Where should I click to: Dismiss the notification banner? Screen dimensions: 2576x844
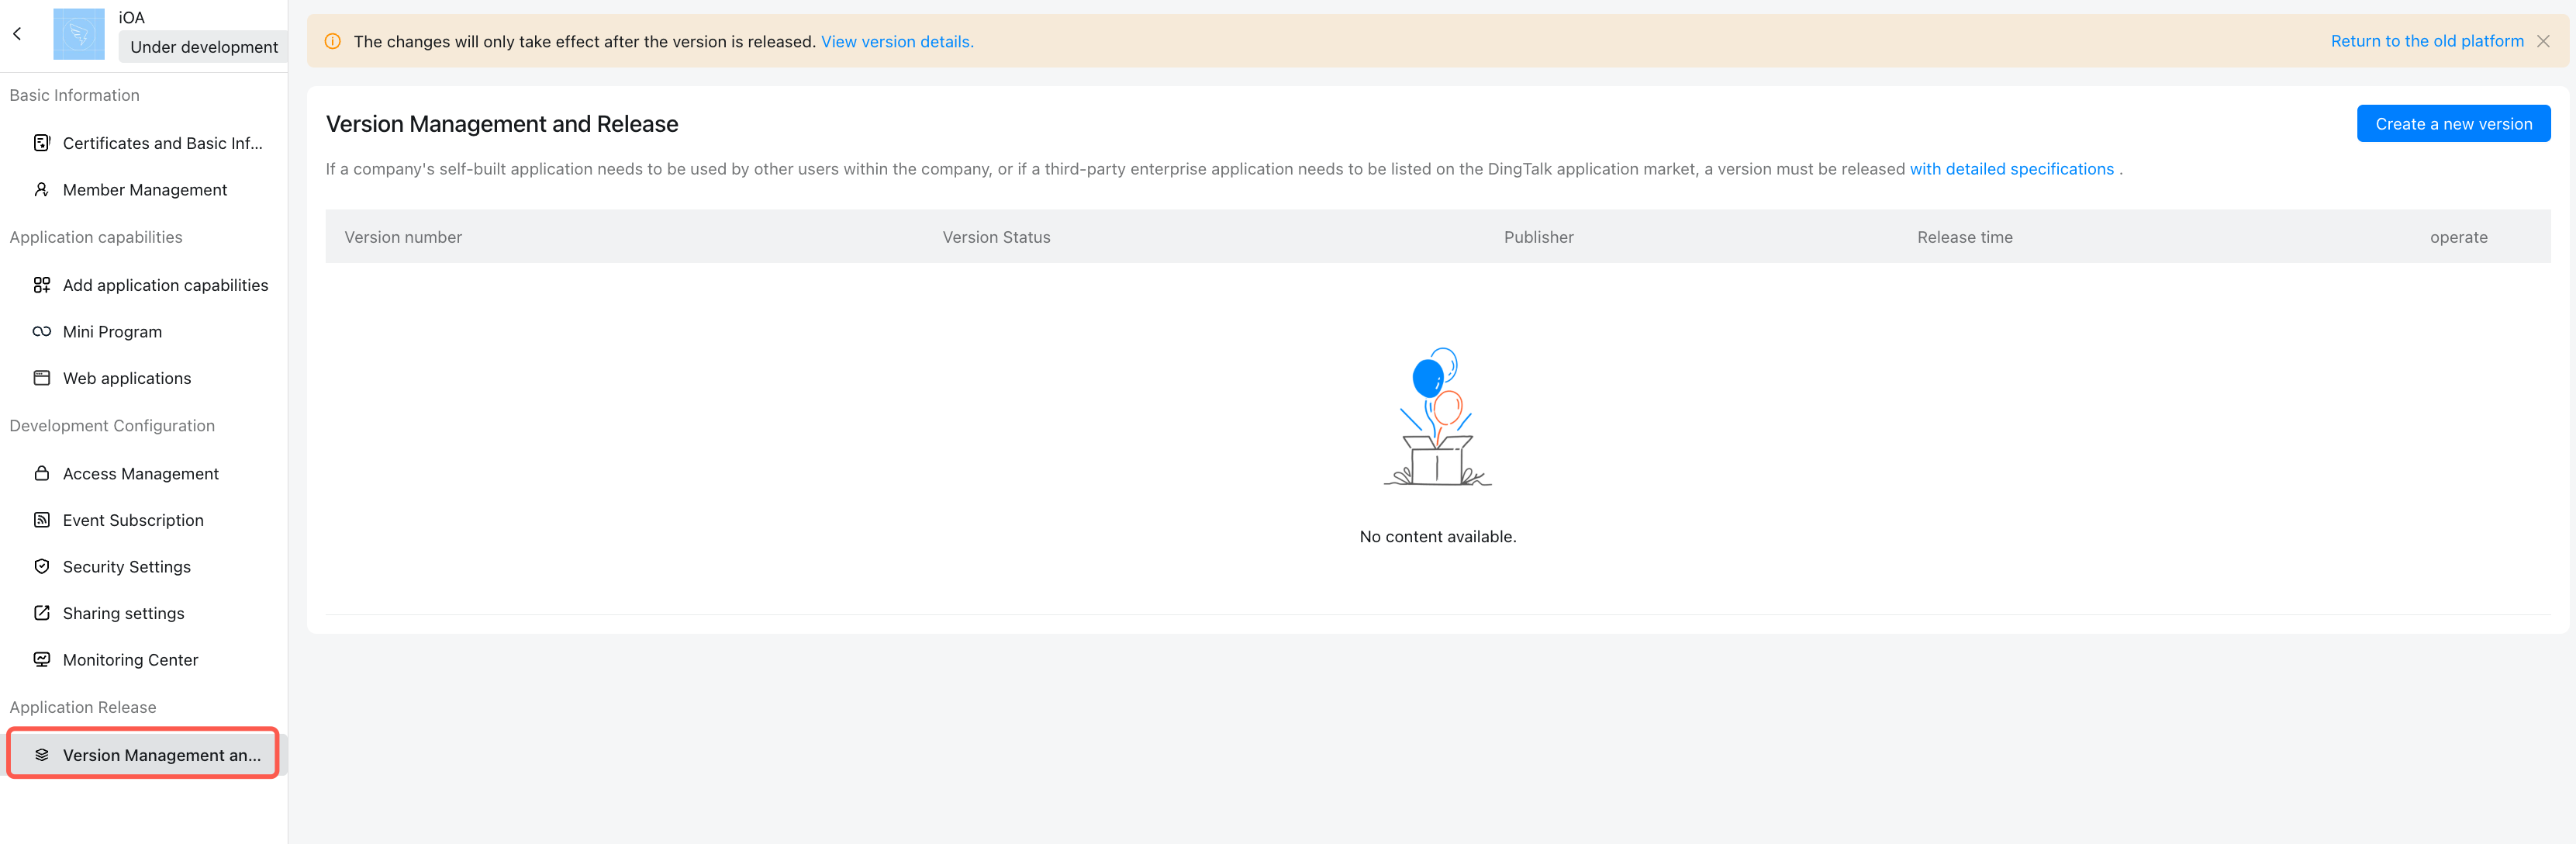coord(2542,41)
